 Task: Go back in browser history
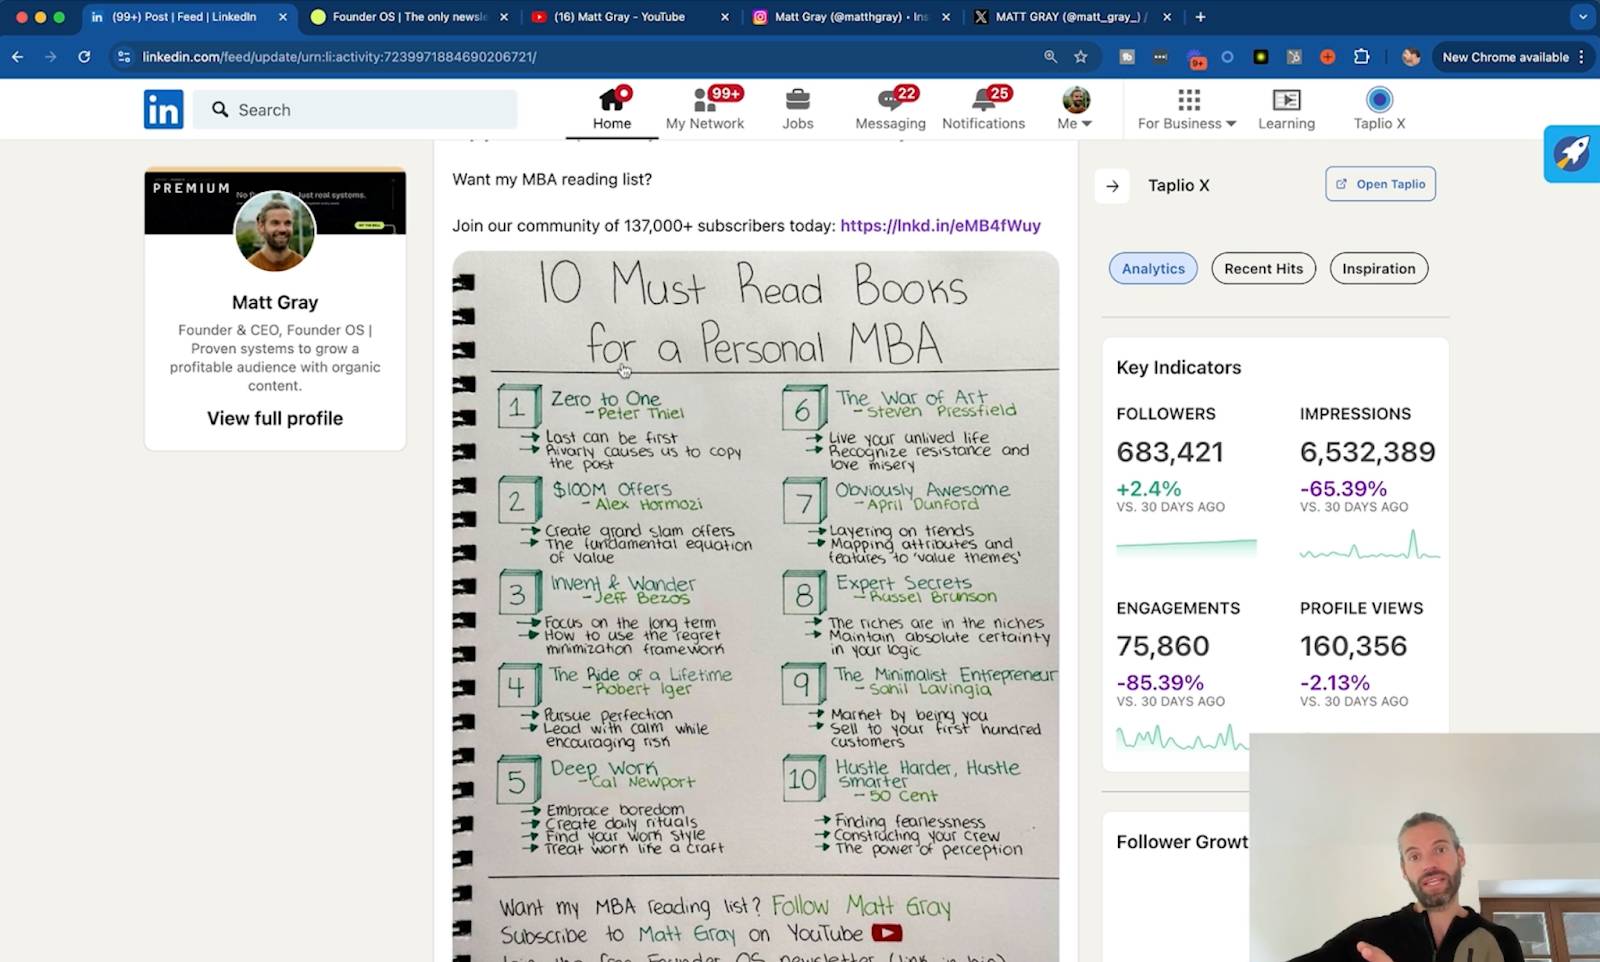(18, 57)
